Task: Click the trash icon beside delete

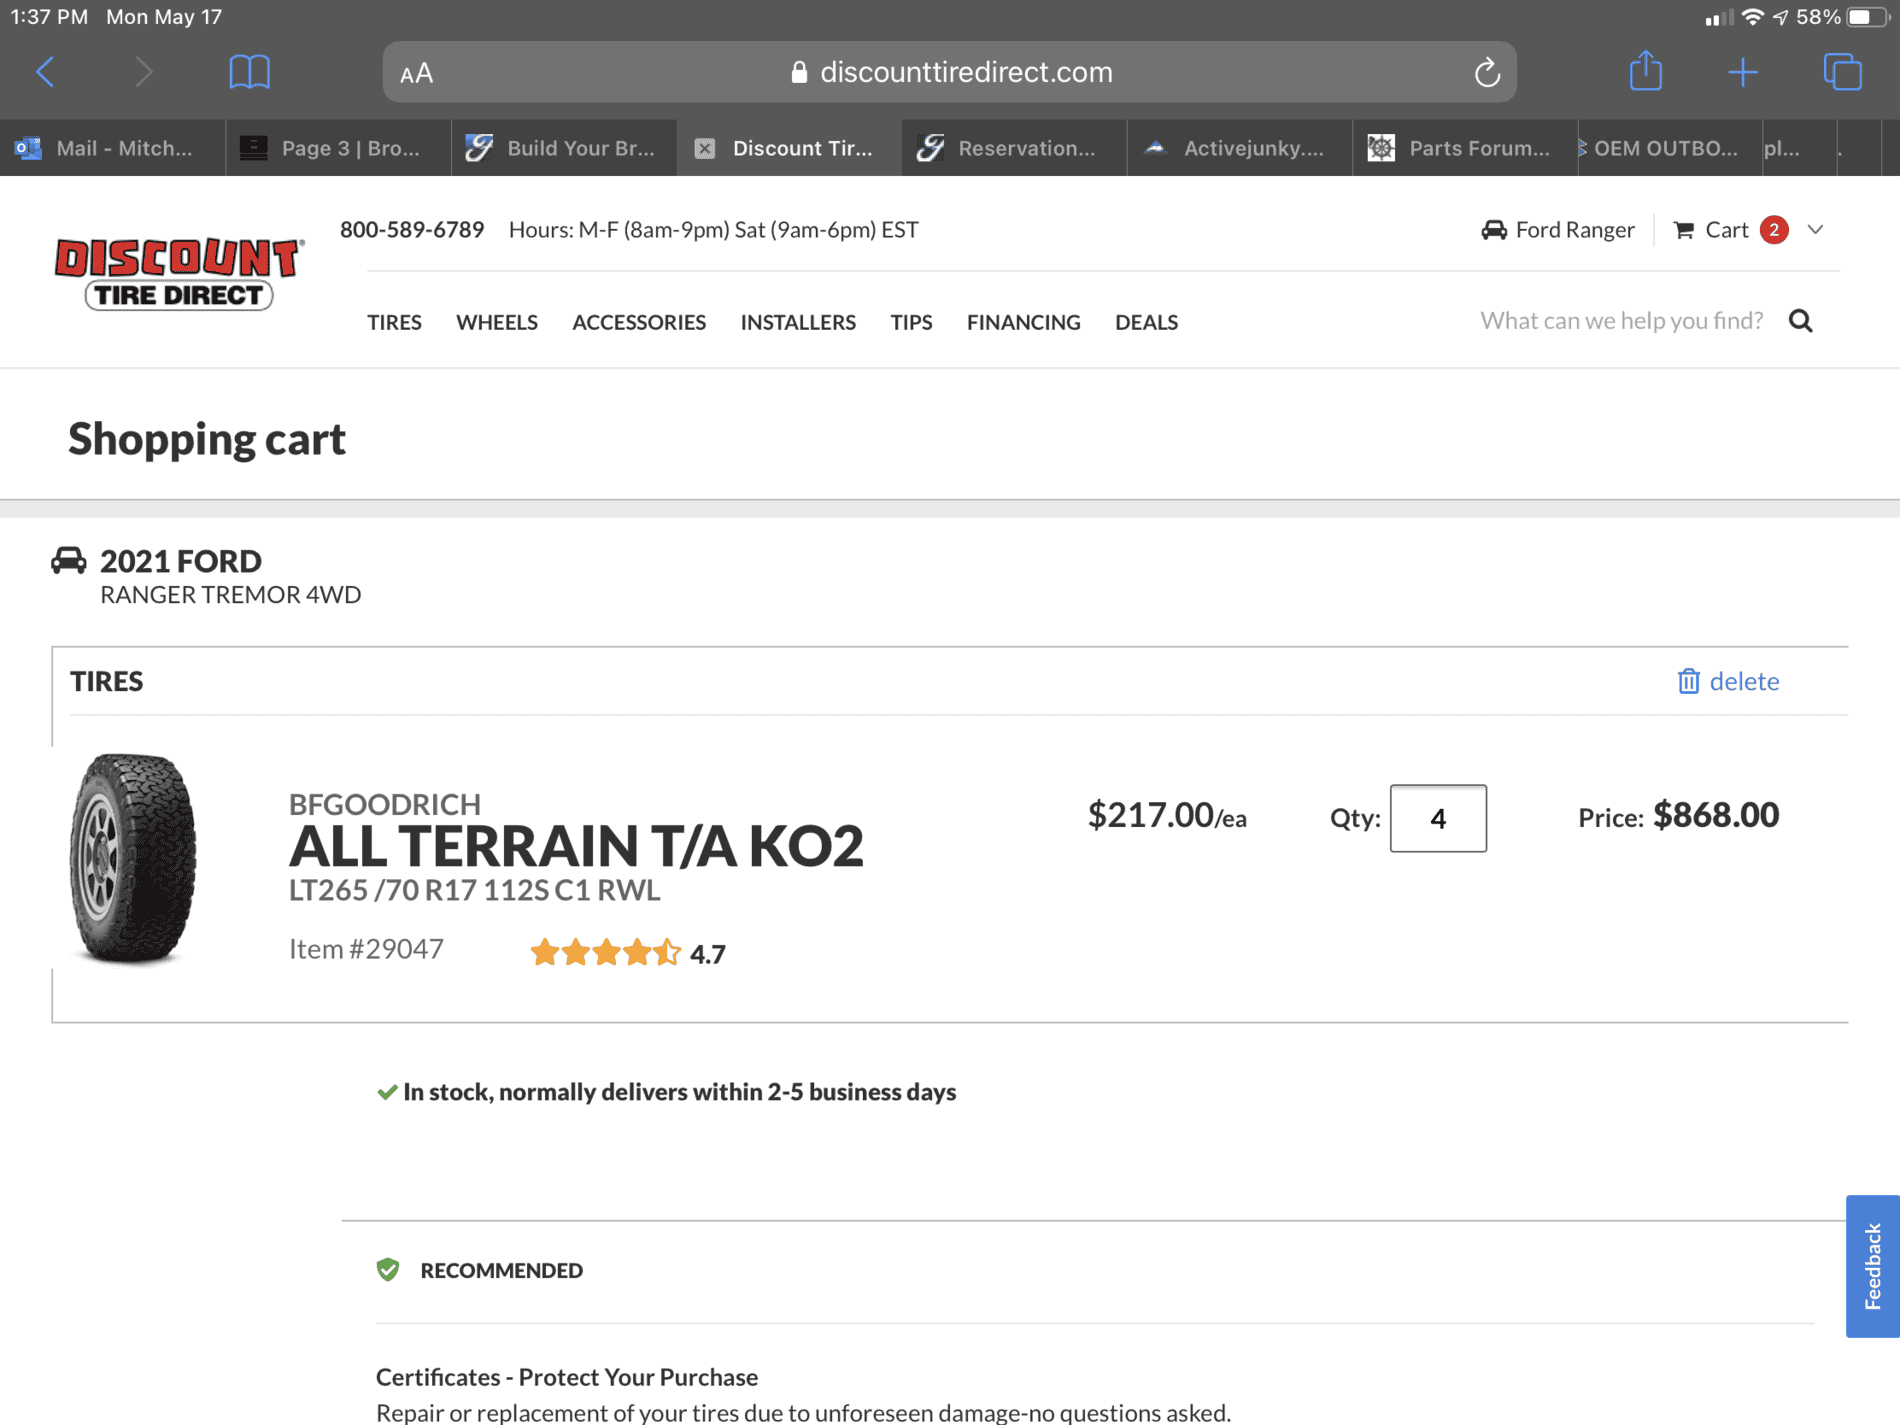Action: click(x=1688, y=681)
